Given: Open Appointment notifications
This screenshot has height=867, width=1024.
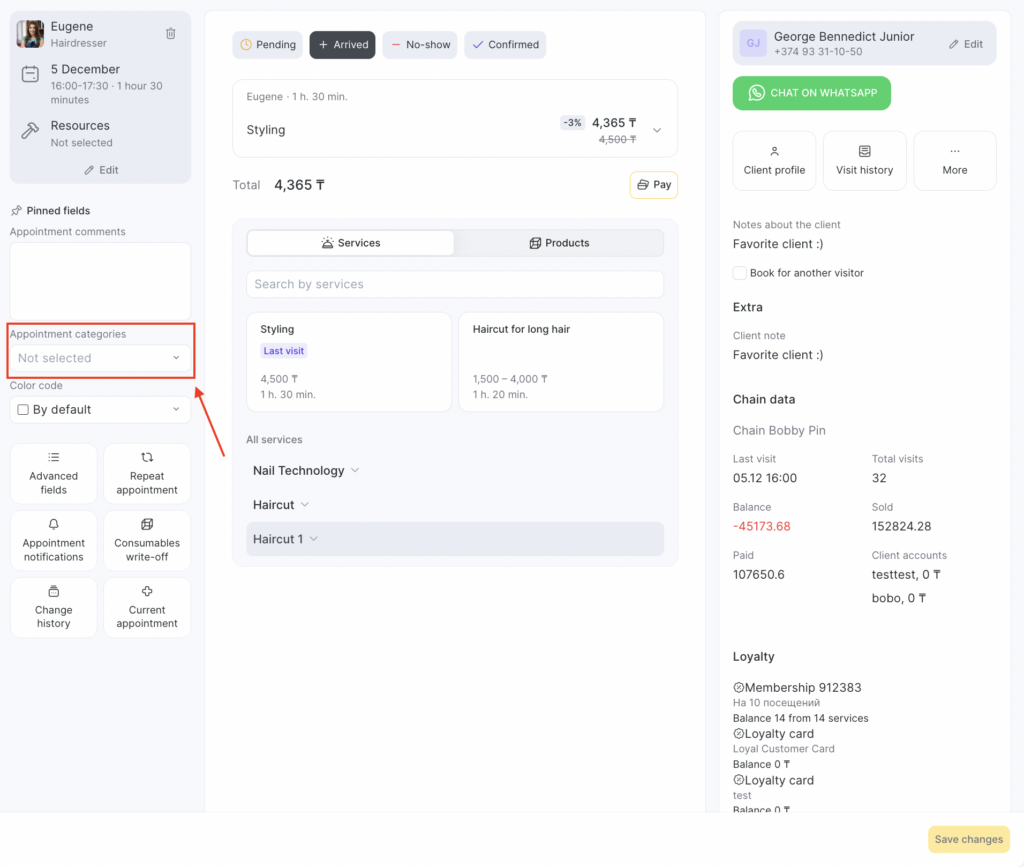Looking at the screenshot, I should [54, 540].
